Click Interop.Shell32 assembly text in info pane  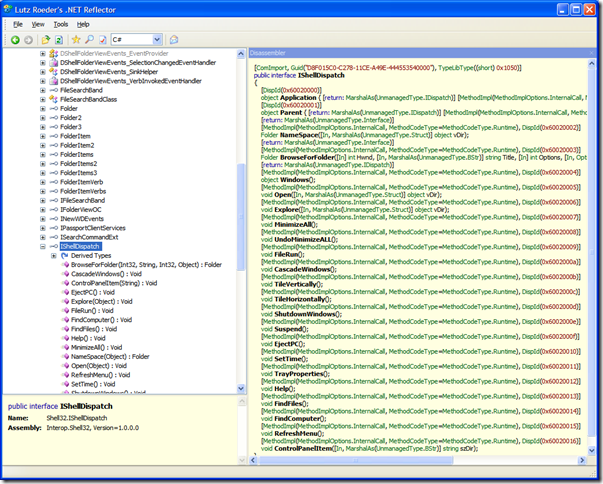pos(93,428)
